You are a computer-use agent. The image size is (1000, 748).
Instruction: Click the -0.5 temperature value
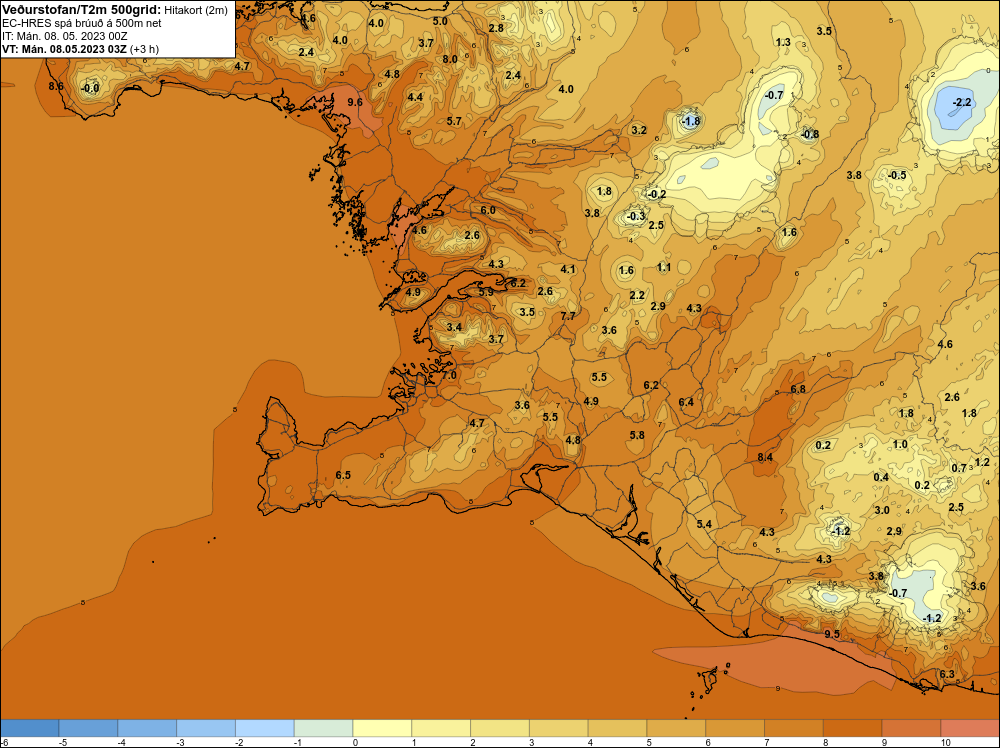coord(897,175)
